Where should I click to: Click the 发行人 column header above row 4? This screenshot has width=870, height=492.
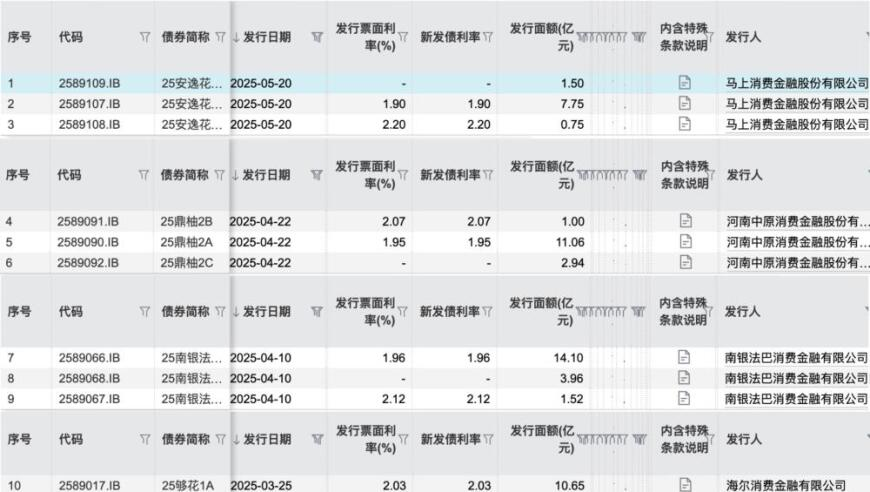(x=742, y=175)
